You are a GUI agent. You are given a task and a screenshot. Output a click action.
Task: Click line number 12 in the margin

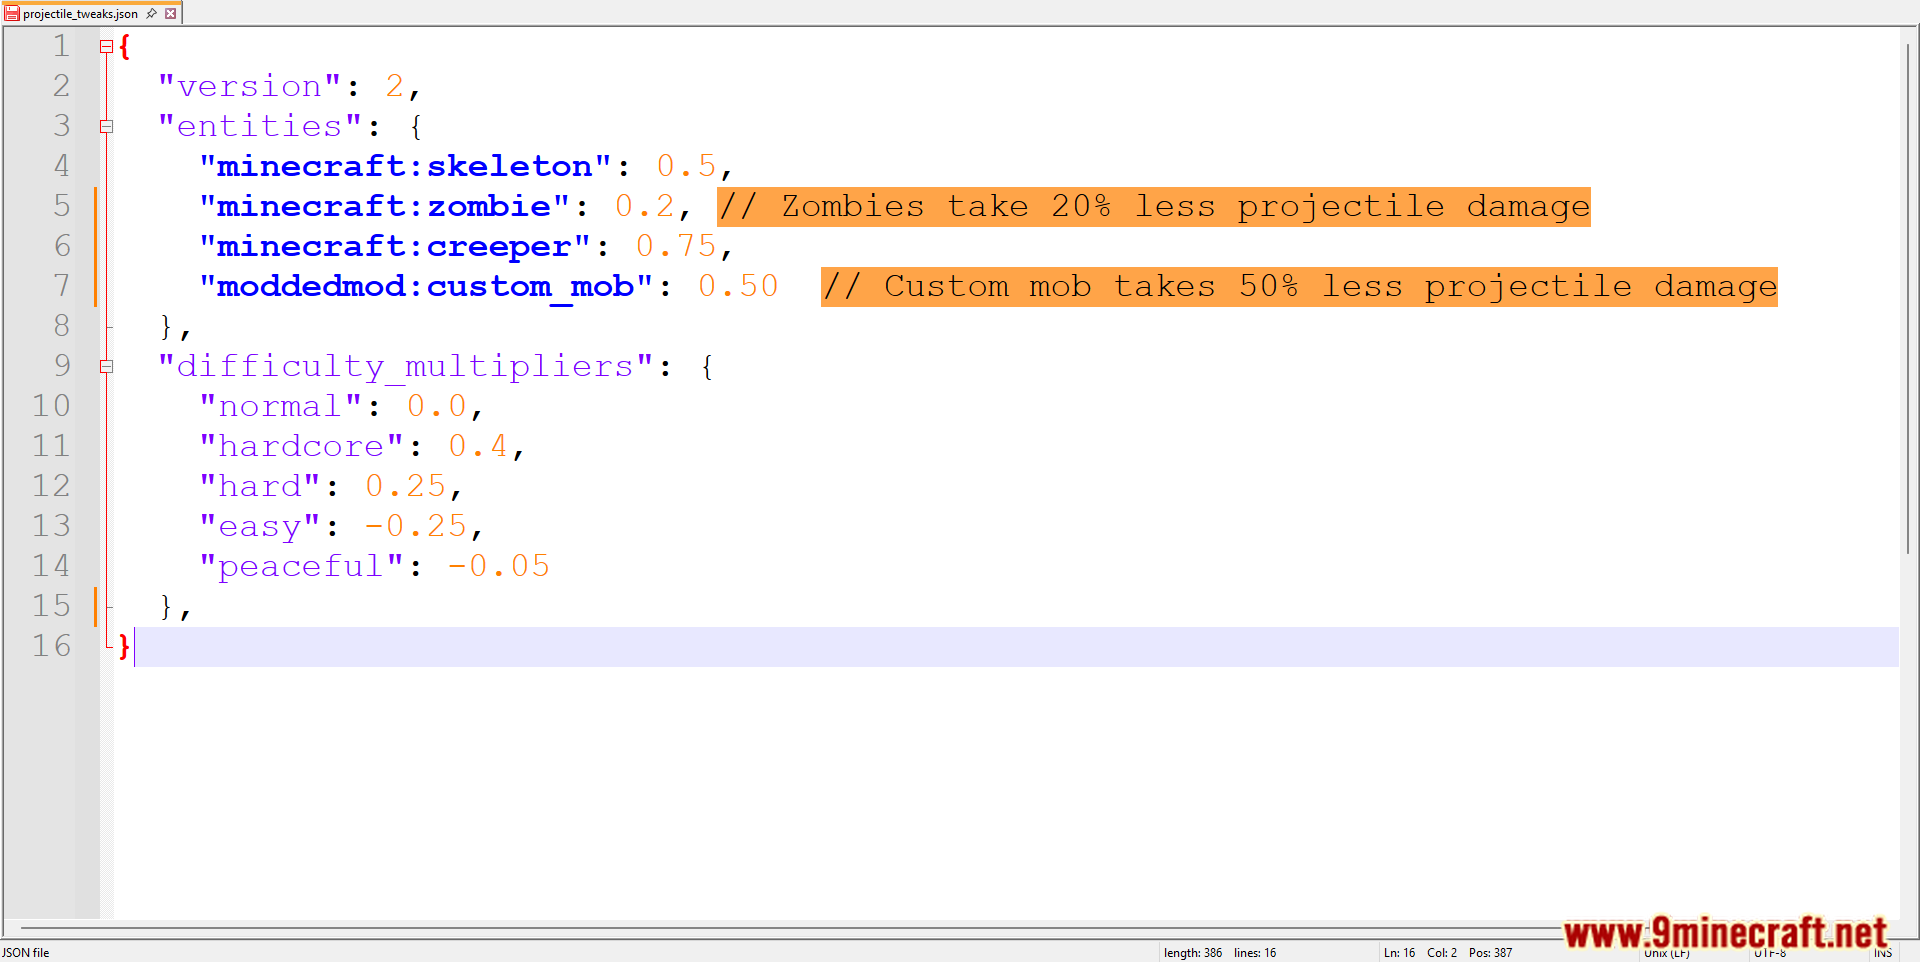51,486
